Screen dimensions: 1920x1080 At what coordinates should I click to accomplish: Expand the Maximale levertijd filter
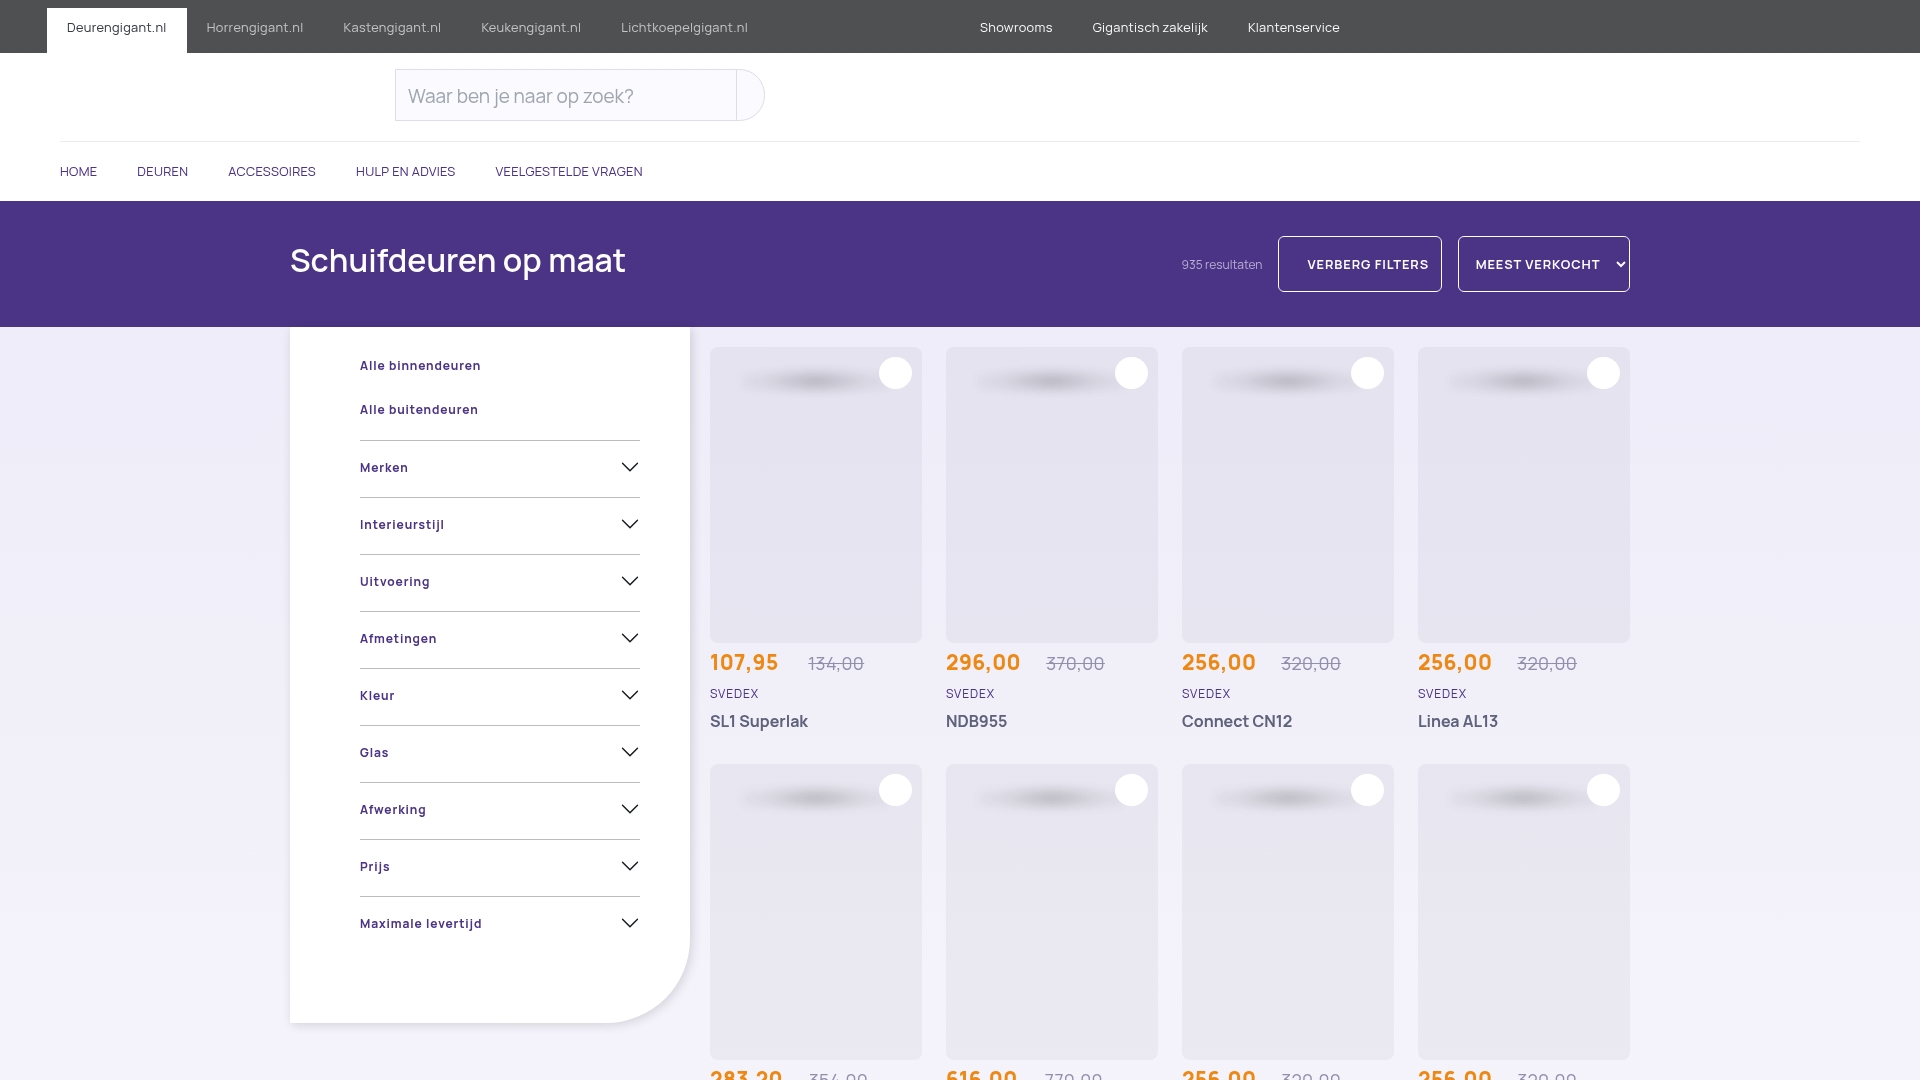pos(500,924)
